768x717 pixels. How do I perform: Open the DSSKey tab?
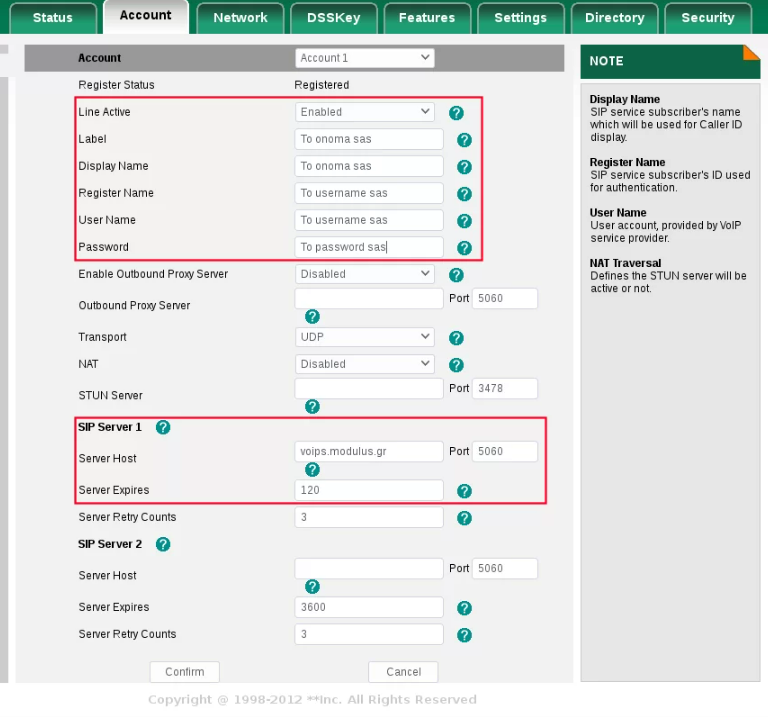[x=333, y=18]
